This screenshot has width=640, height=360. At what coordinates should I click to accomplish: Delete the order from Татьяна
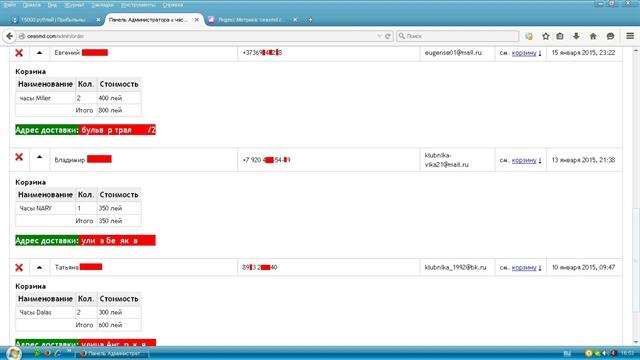click(x=19, y=267)
